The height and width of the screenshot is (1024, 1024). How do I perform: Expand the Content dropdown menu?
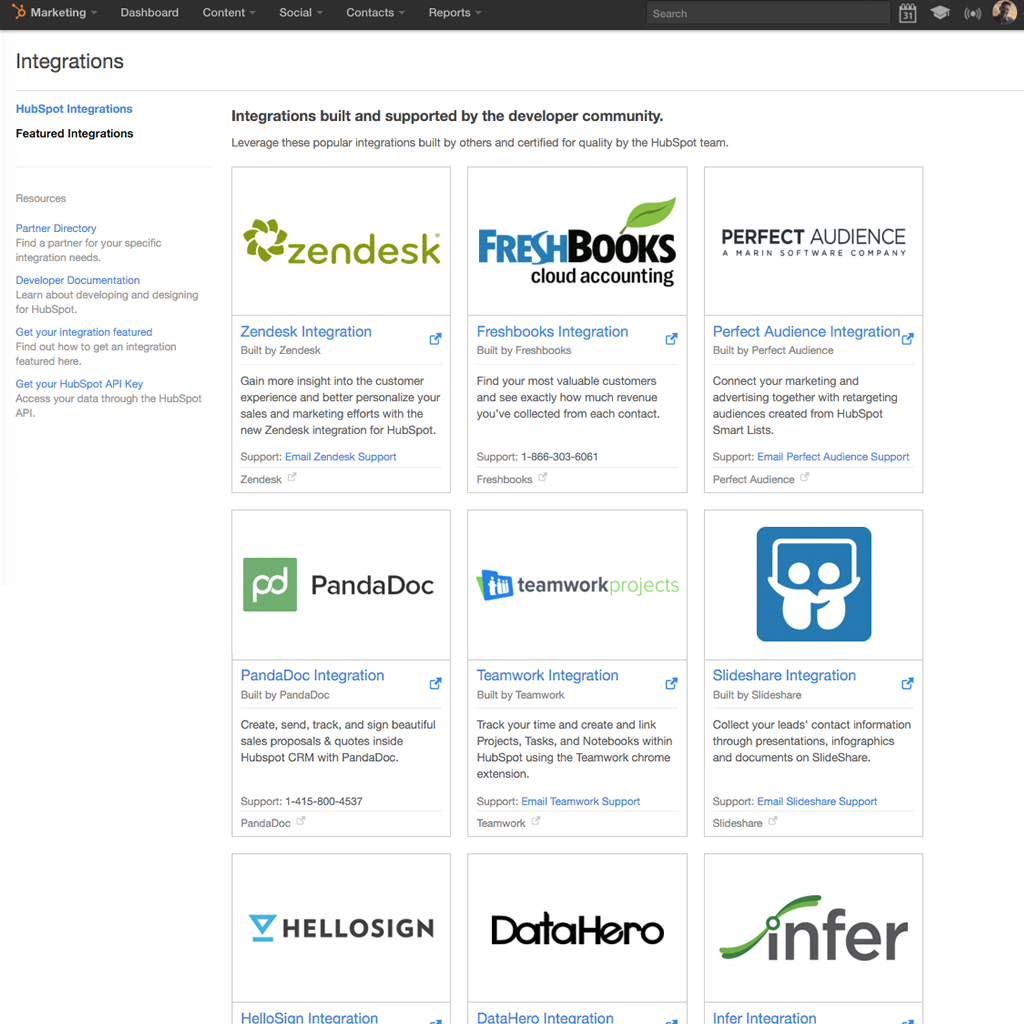[x=229, y=12]
